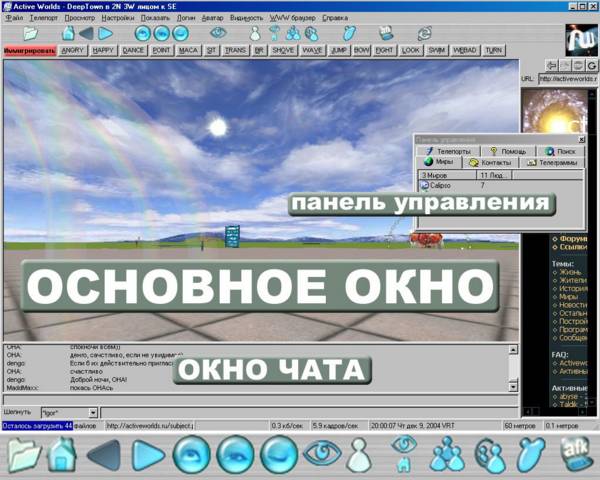Click the red Иммигрировать button
Viewport: 600px width, 480px height.
(x=30, y=51)
